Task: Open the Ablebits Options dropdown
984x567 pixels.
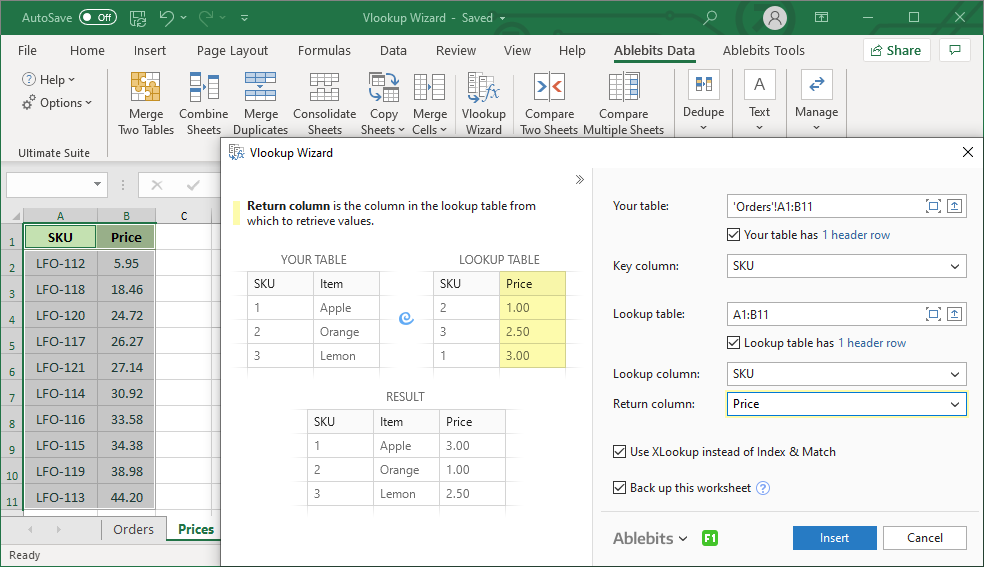Action: (57, 103)
